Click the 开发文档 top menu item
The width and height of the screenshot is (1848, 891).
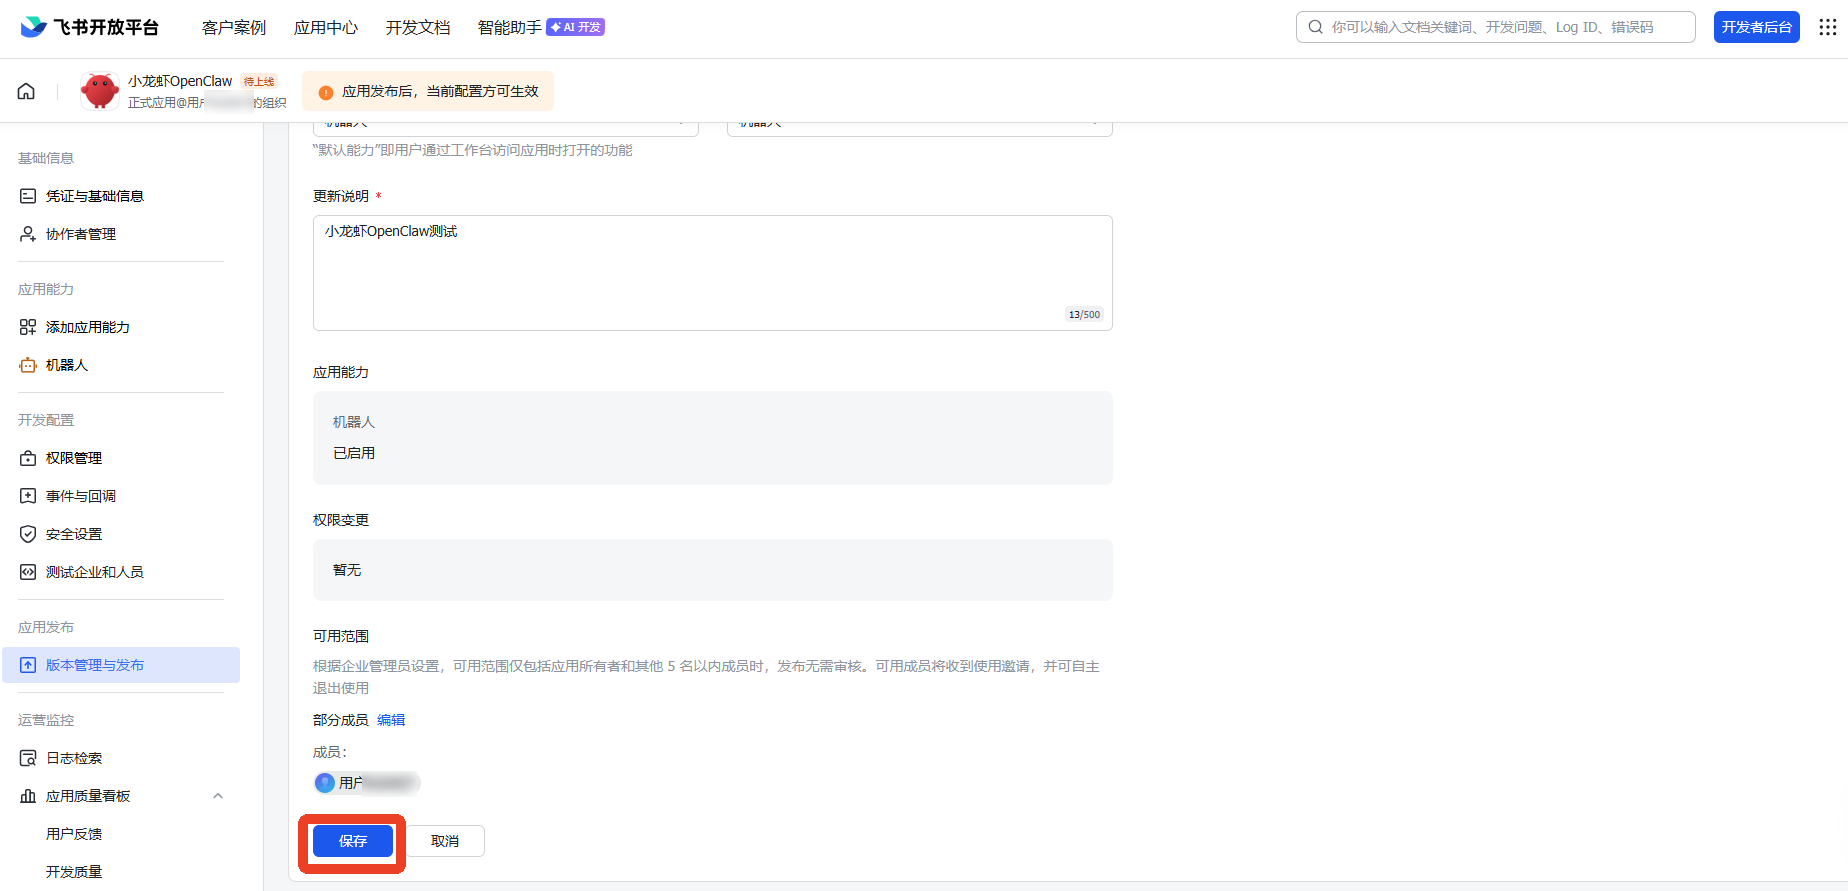point(418,27)
